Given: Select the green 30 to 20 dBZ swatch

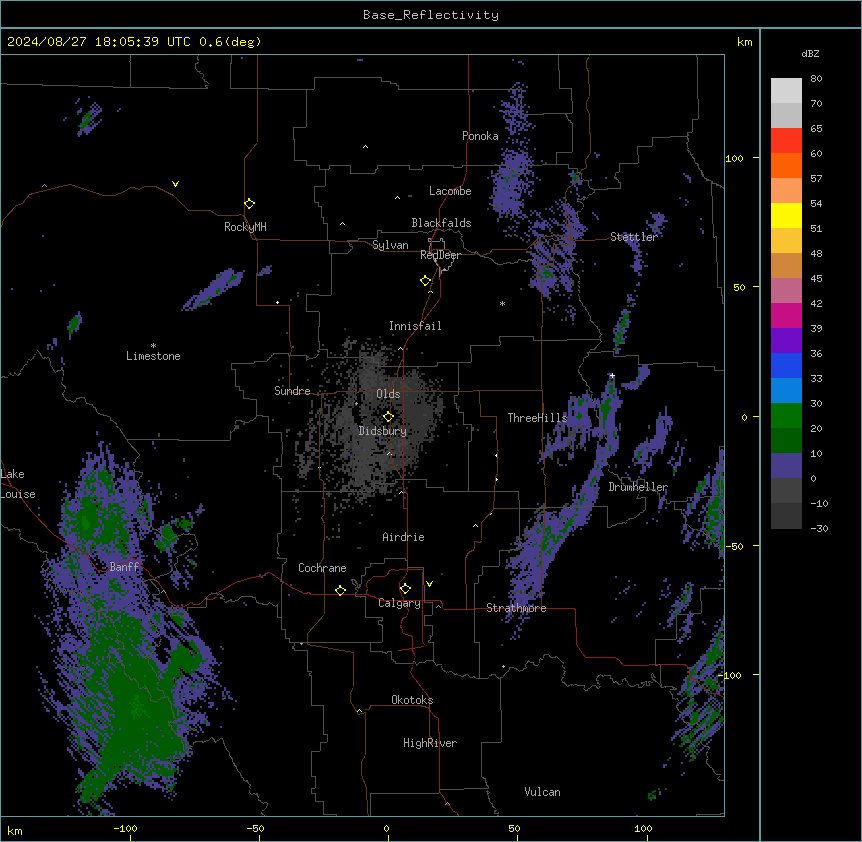Looking at the screenshot, I should [786, 416].
